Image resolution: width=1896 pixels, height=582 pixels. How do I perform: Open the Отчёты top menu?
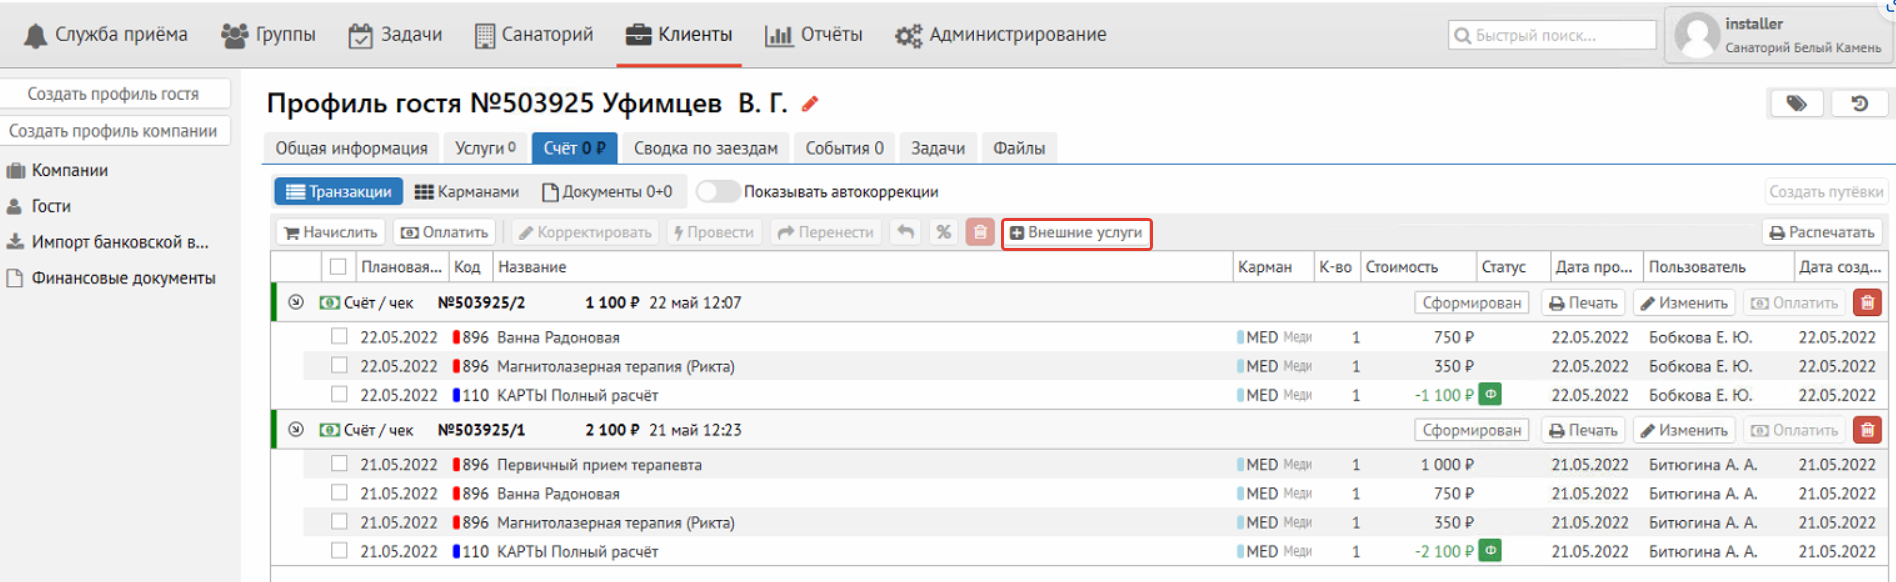813,35
